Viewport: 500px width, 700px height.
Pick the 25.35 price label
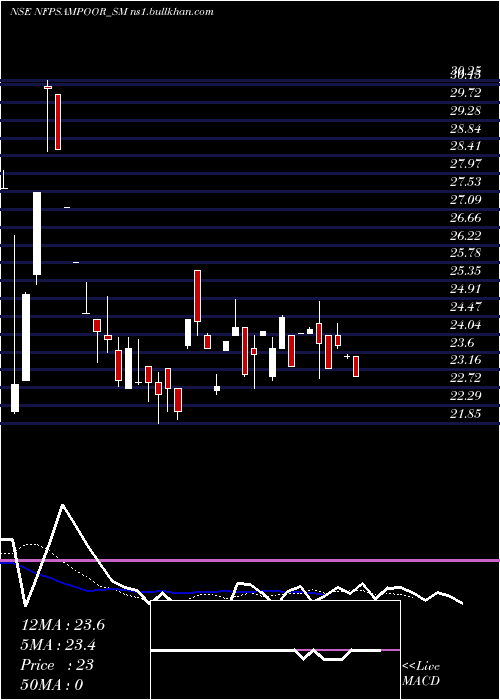[x=466, y=271]
